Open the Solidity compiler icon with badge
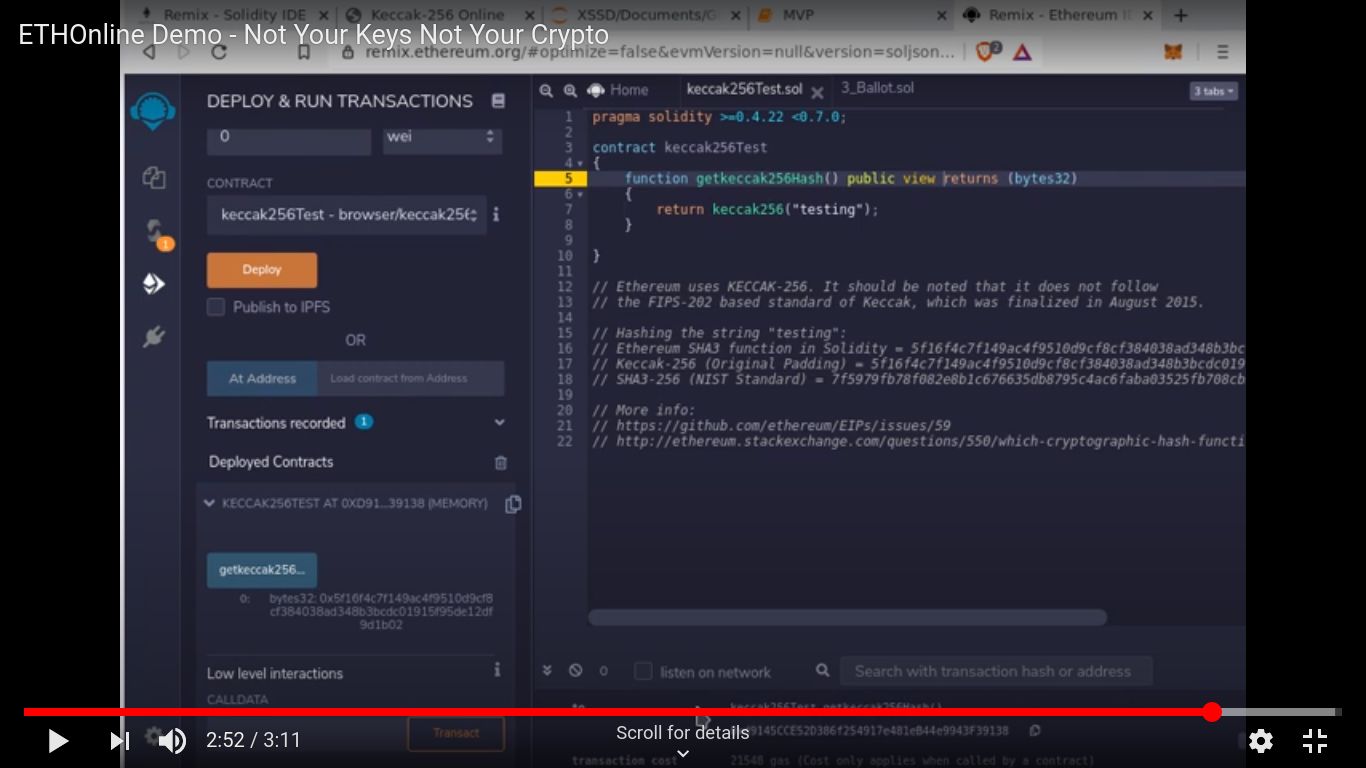Screen dimensions: 1366x768 click(x=156, y=234)
